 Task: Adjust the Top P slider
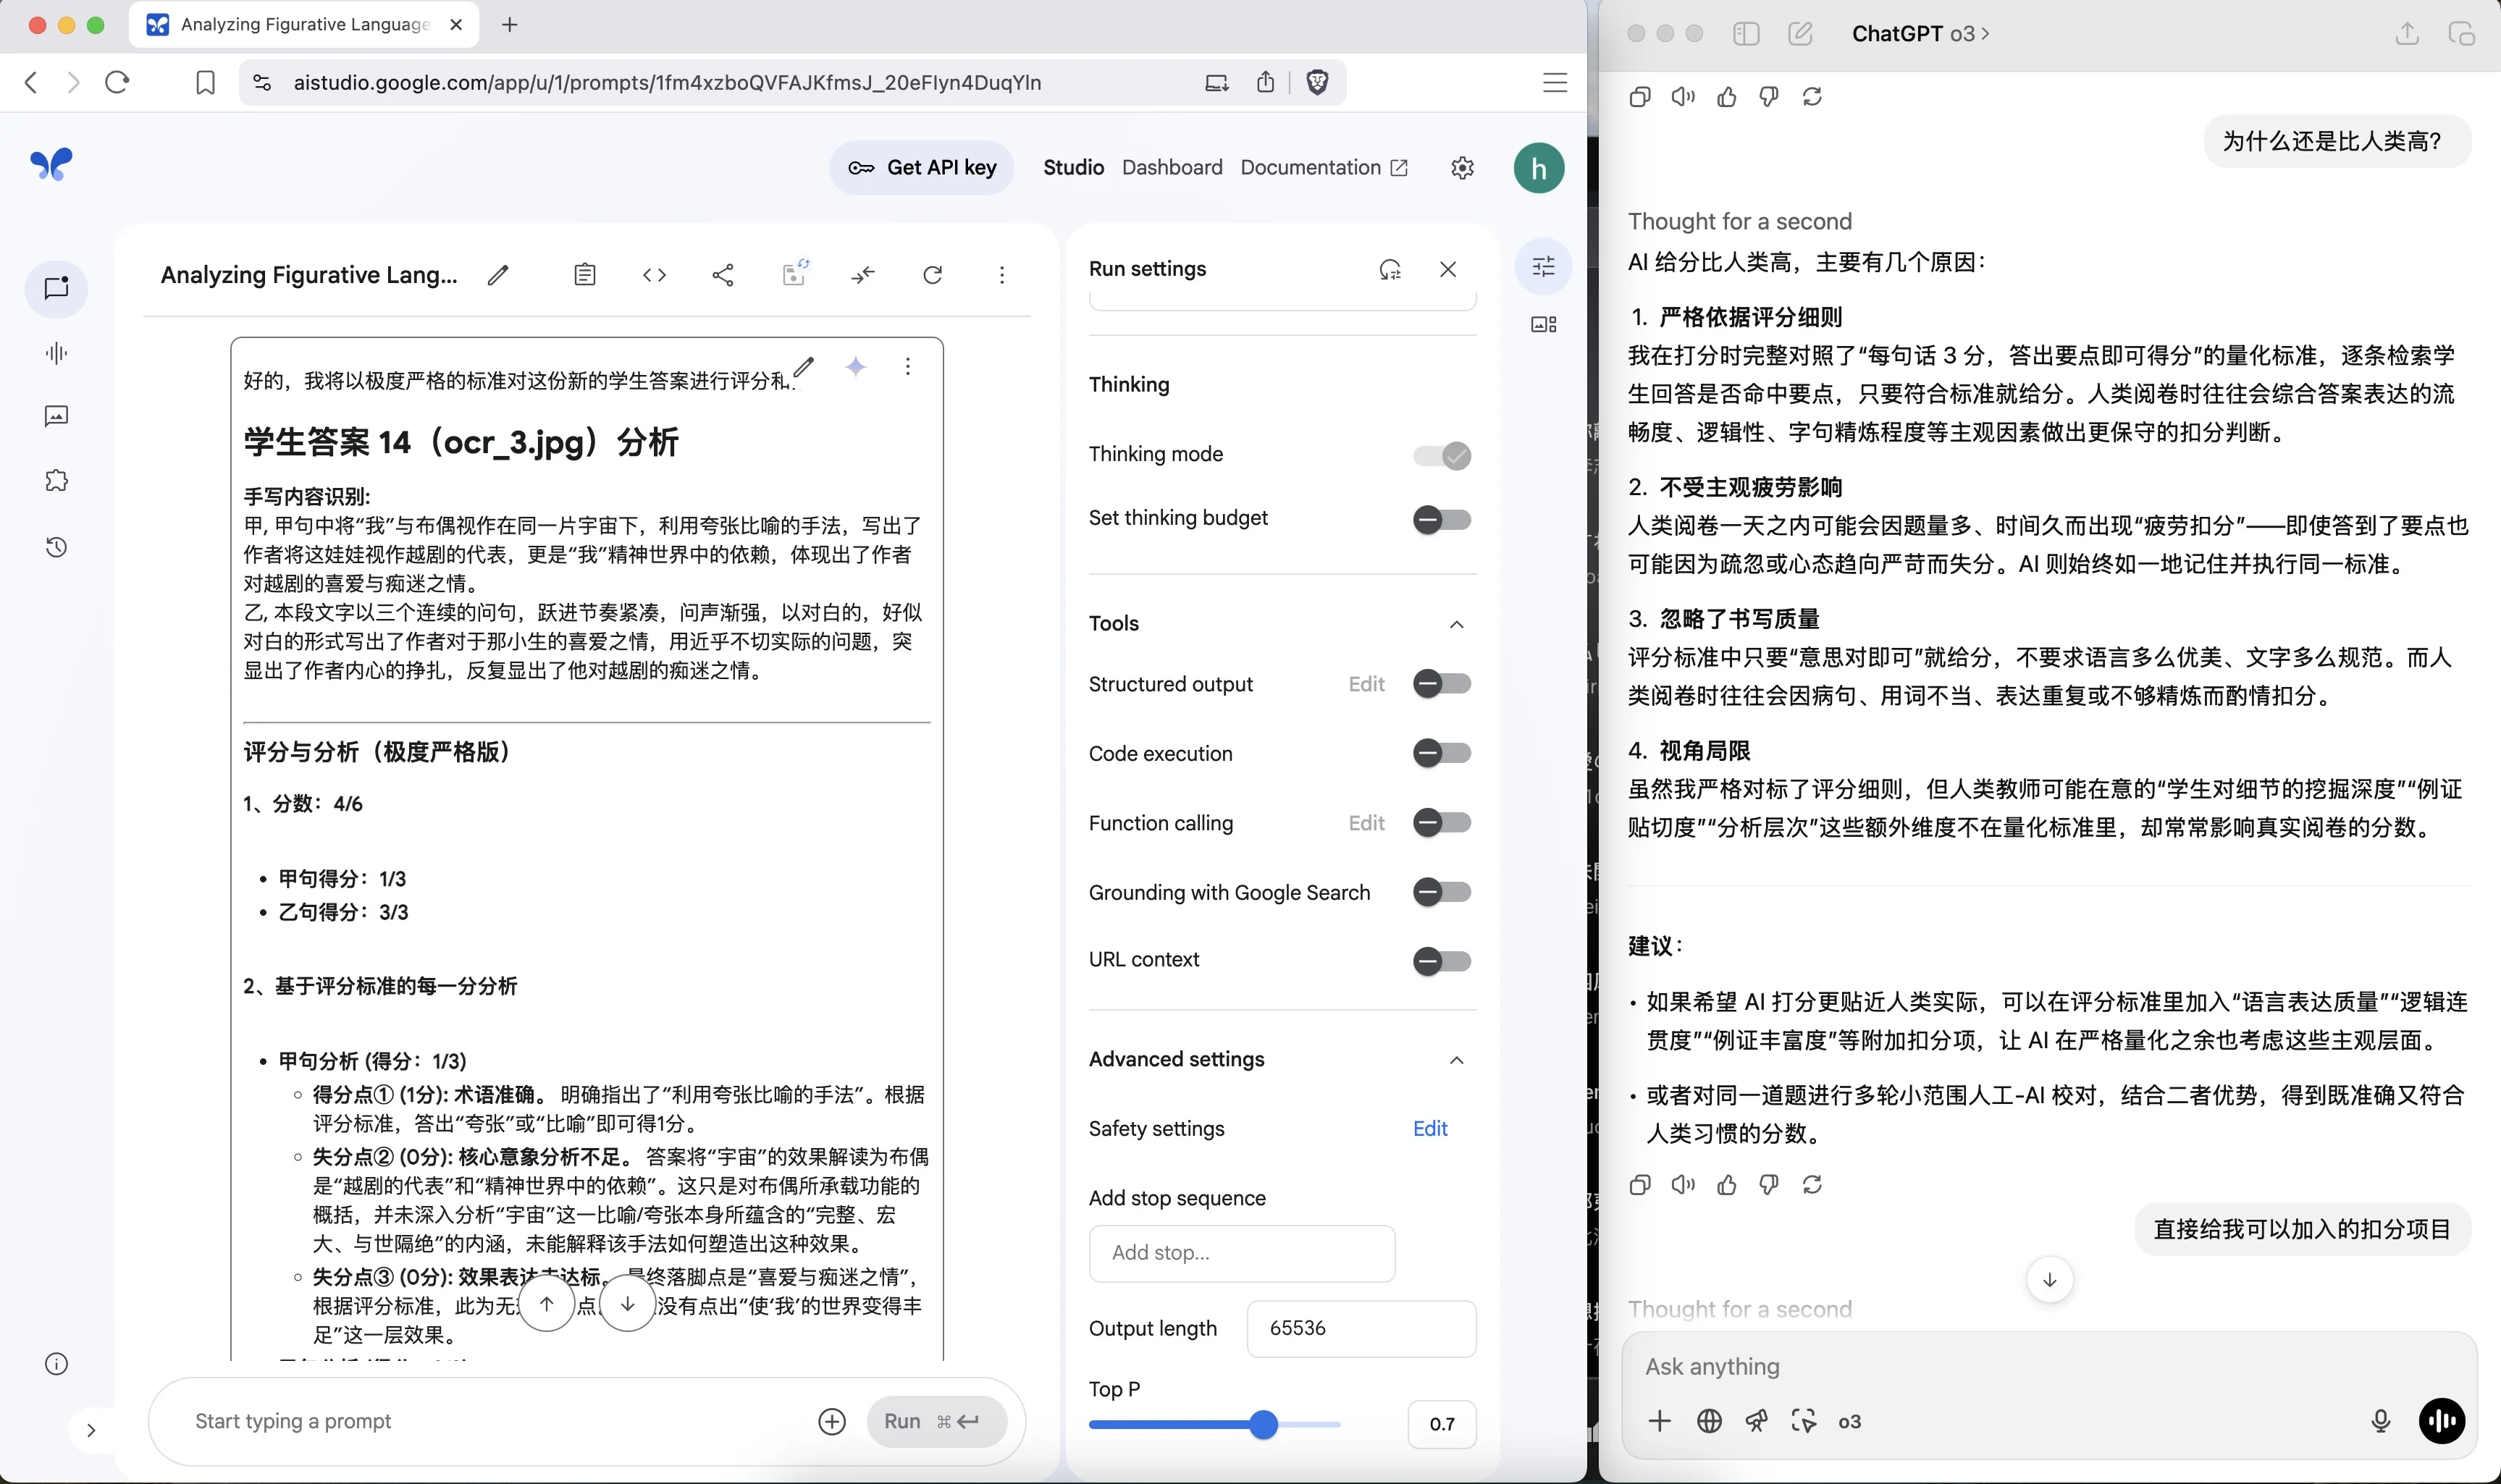(1264, 1423)
